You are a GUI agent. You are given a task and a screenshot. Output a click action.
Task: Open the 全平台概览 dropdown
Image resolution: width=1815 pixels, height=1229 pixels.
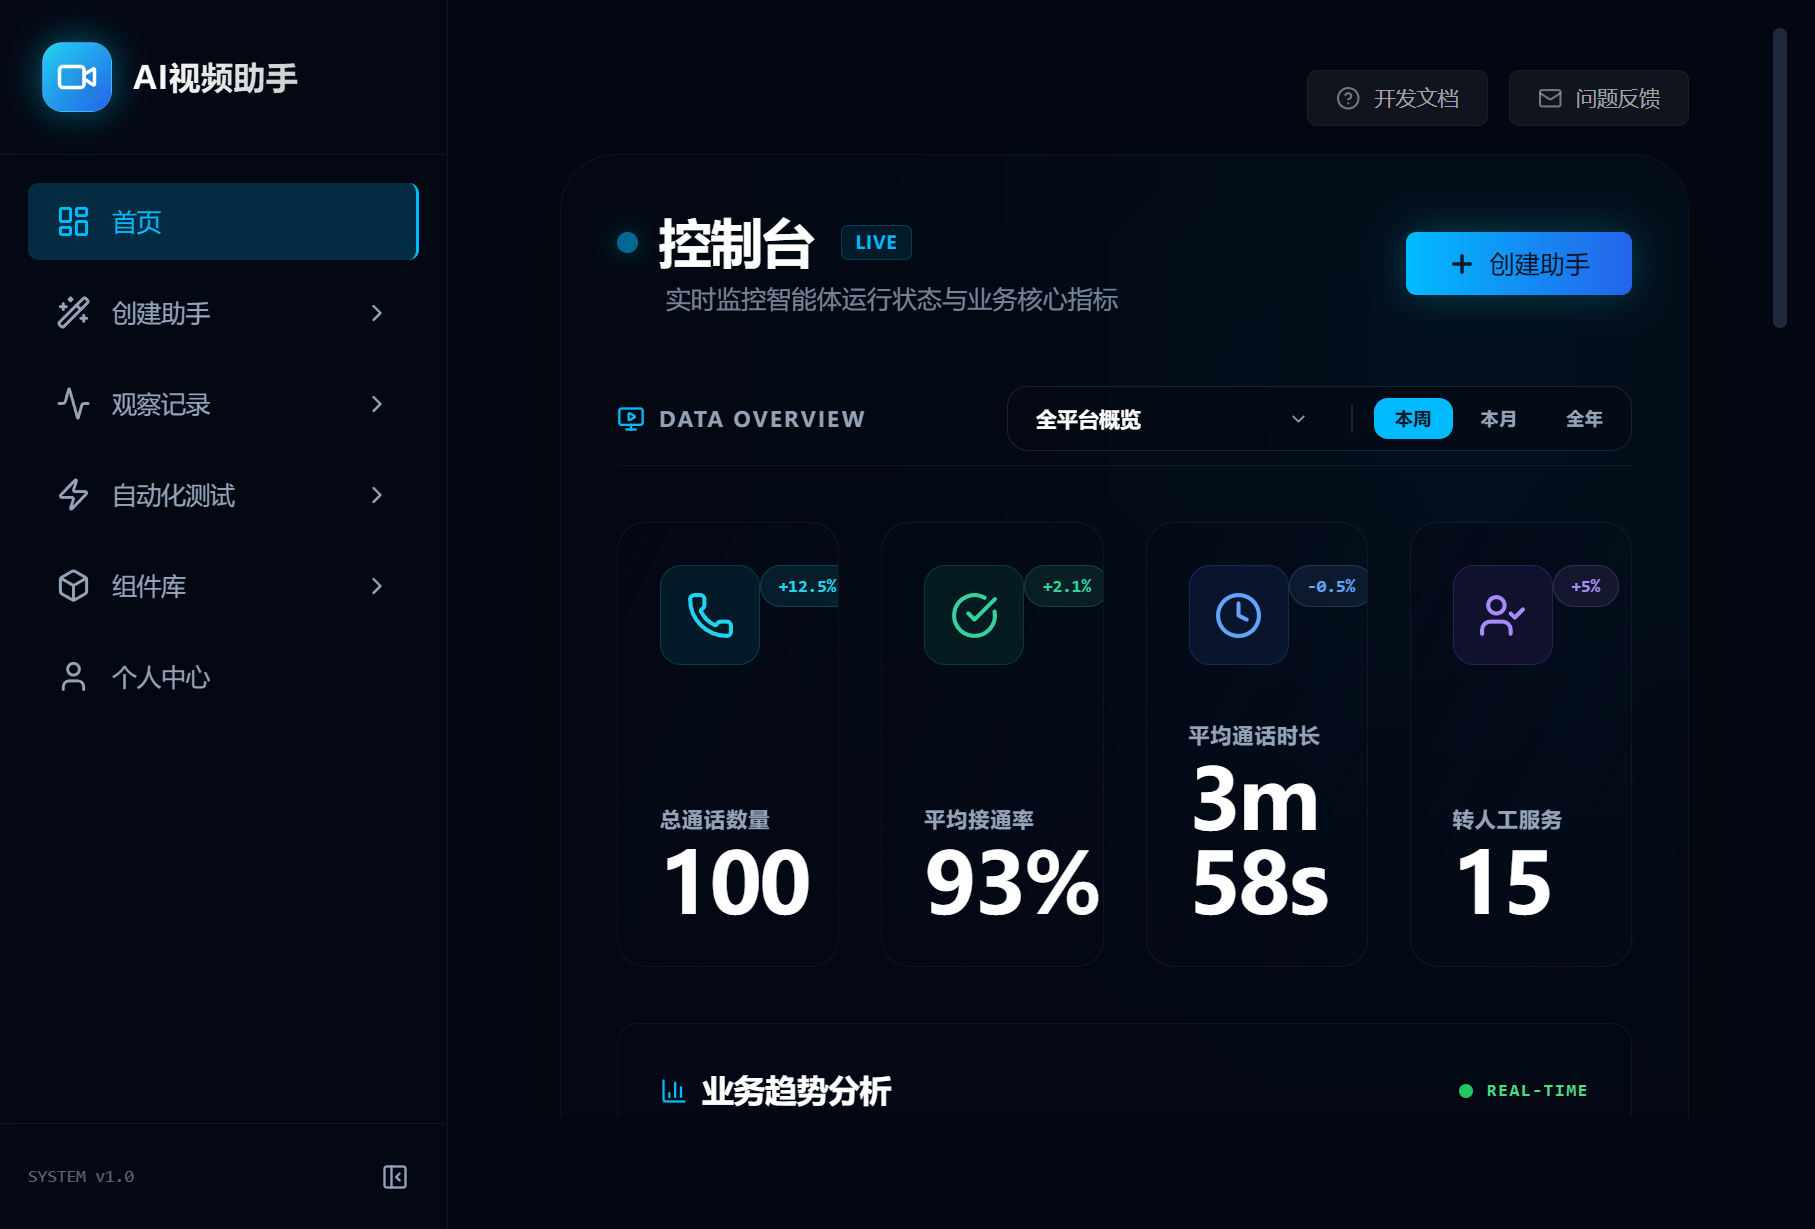pyautogui.click(x=1170, y=419)
